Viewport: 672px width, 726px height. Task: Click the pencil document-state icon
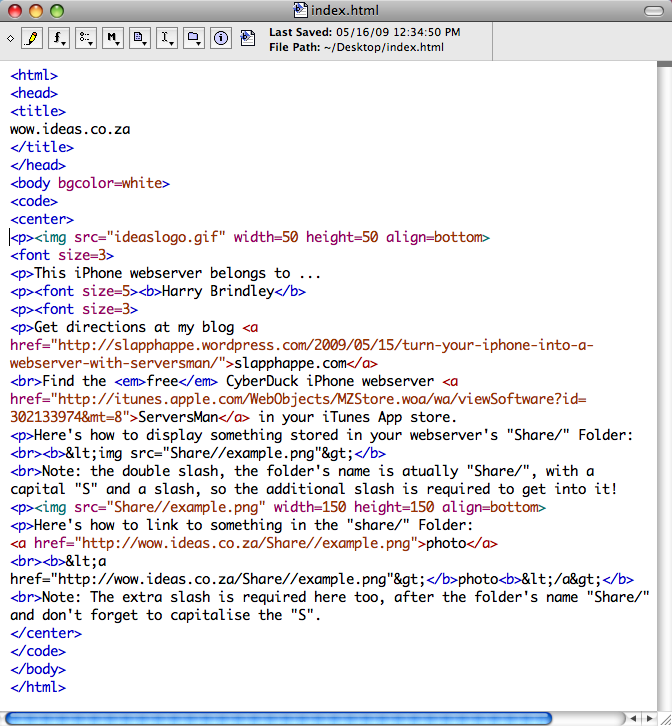click(31, 39)
